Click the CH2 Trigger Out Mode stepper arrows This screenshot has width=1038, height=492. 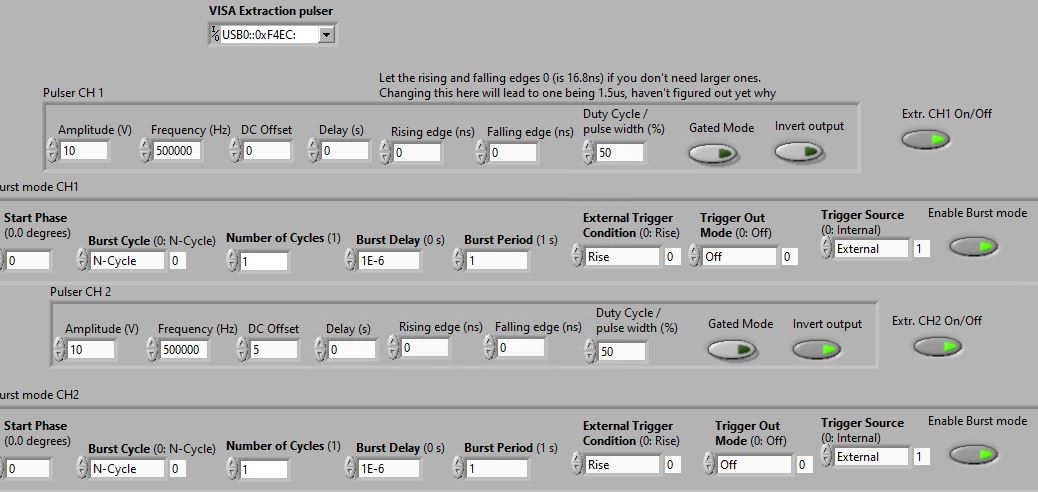pyautogui.click(x=710, y=463)
